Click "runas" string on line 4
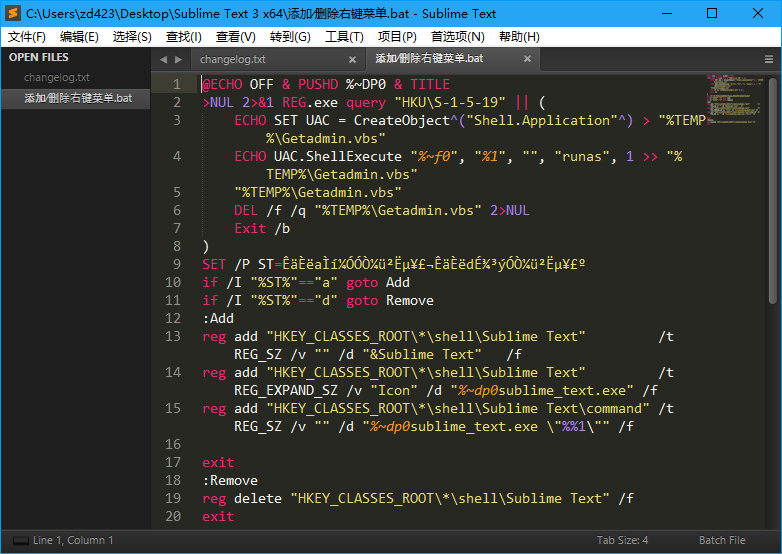 coord(582,157)
